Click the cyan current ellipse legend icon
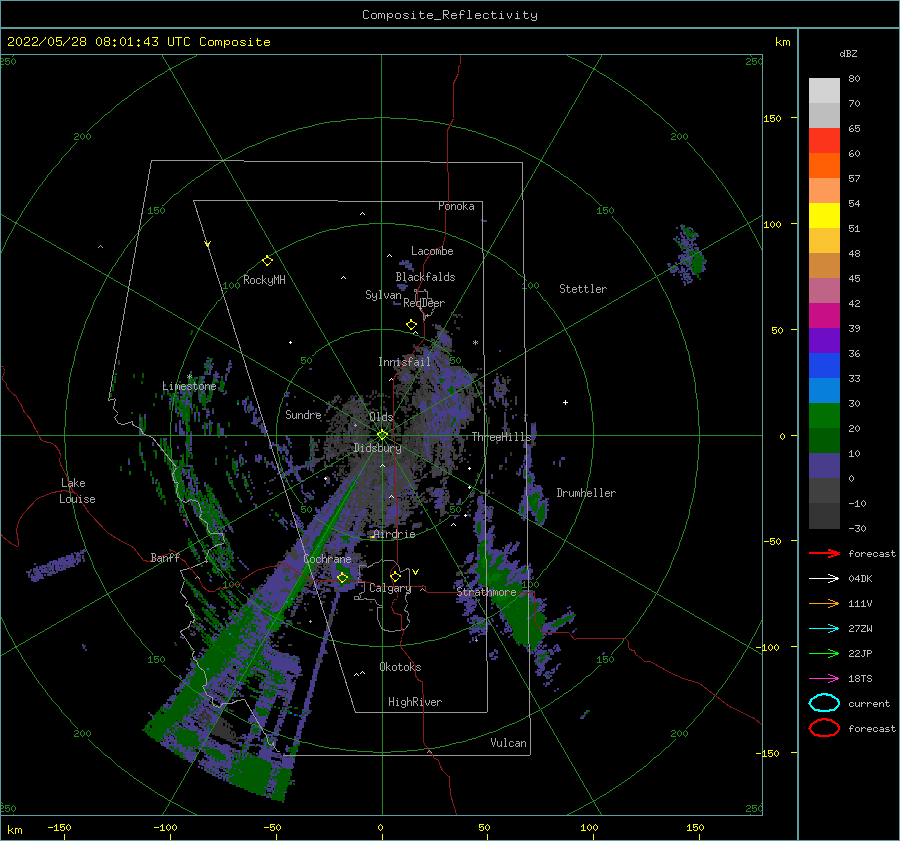 pyautogui.click(x=824, y=703)
